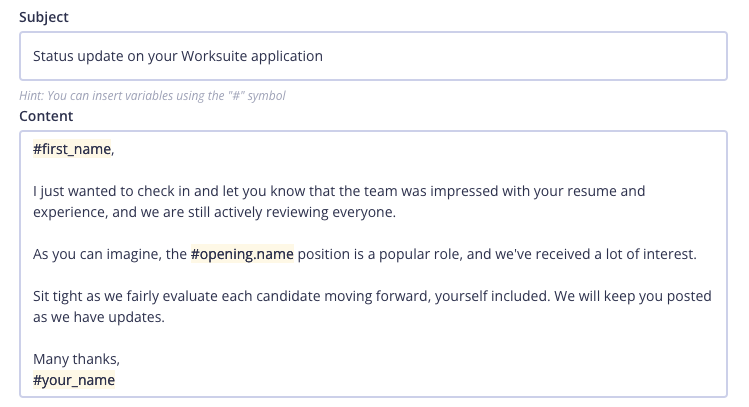The image size is (749, 407).
Task: Click the word "experience" in the content
Action: tap(69, 211)
